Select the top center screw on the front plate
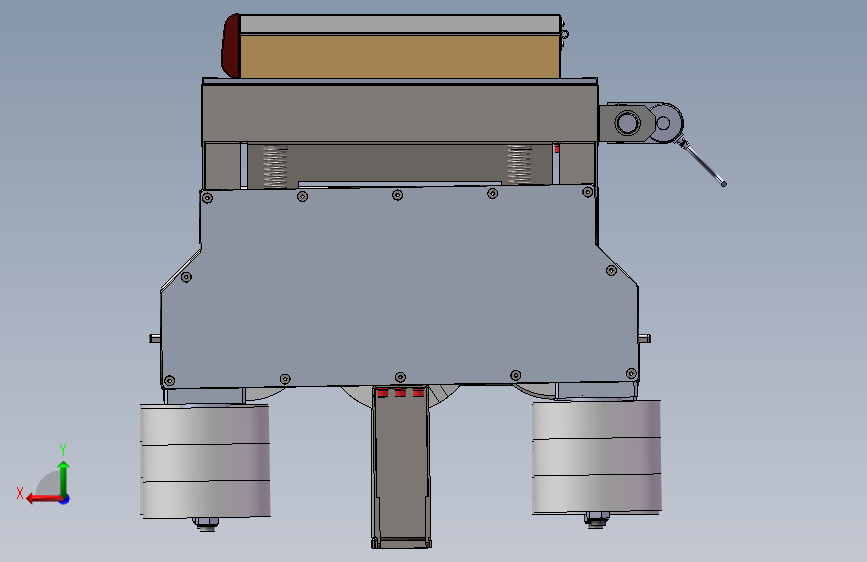This screenshot has width=867, height=562. coord(397,195)
